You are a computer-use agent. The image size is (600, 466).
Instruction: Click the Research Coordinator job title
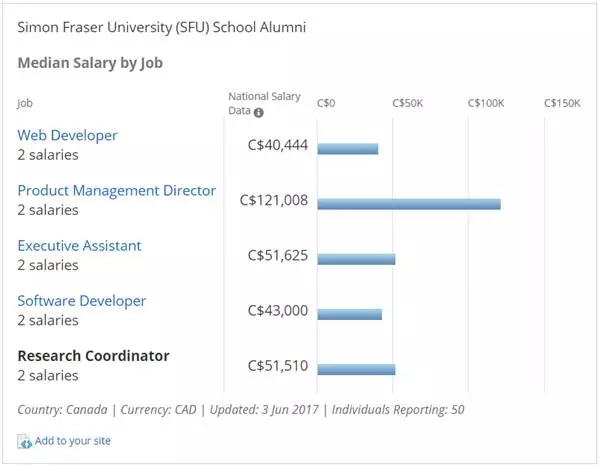coord(93,356)
